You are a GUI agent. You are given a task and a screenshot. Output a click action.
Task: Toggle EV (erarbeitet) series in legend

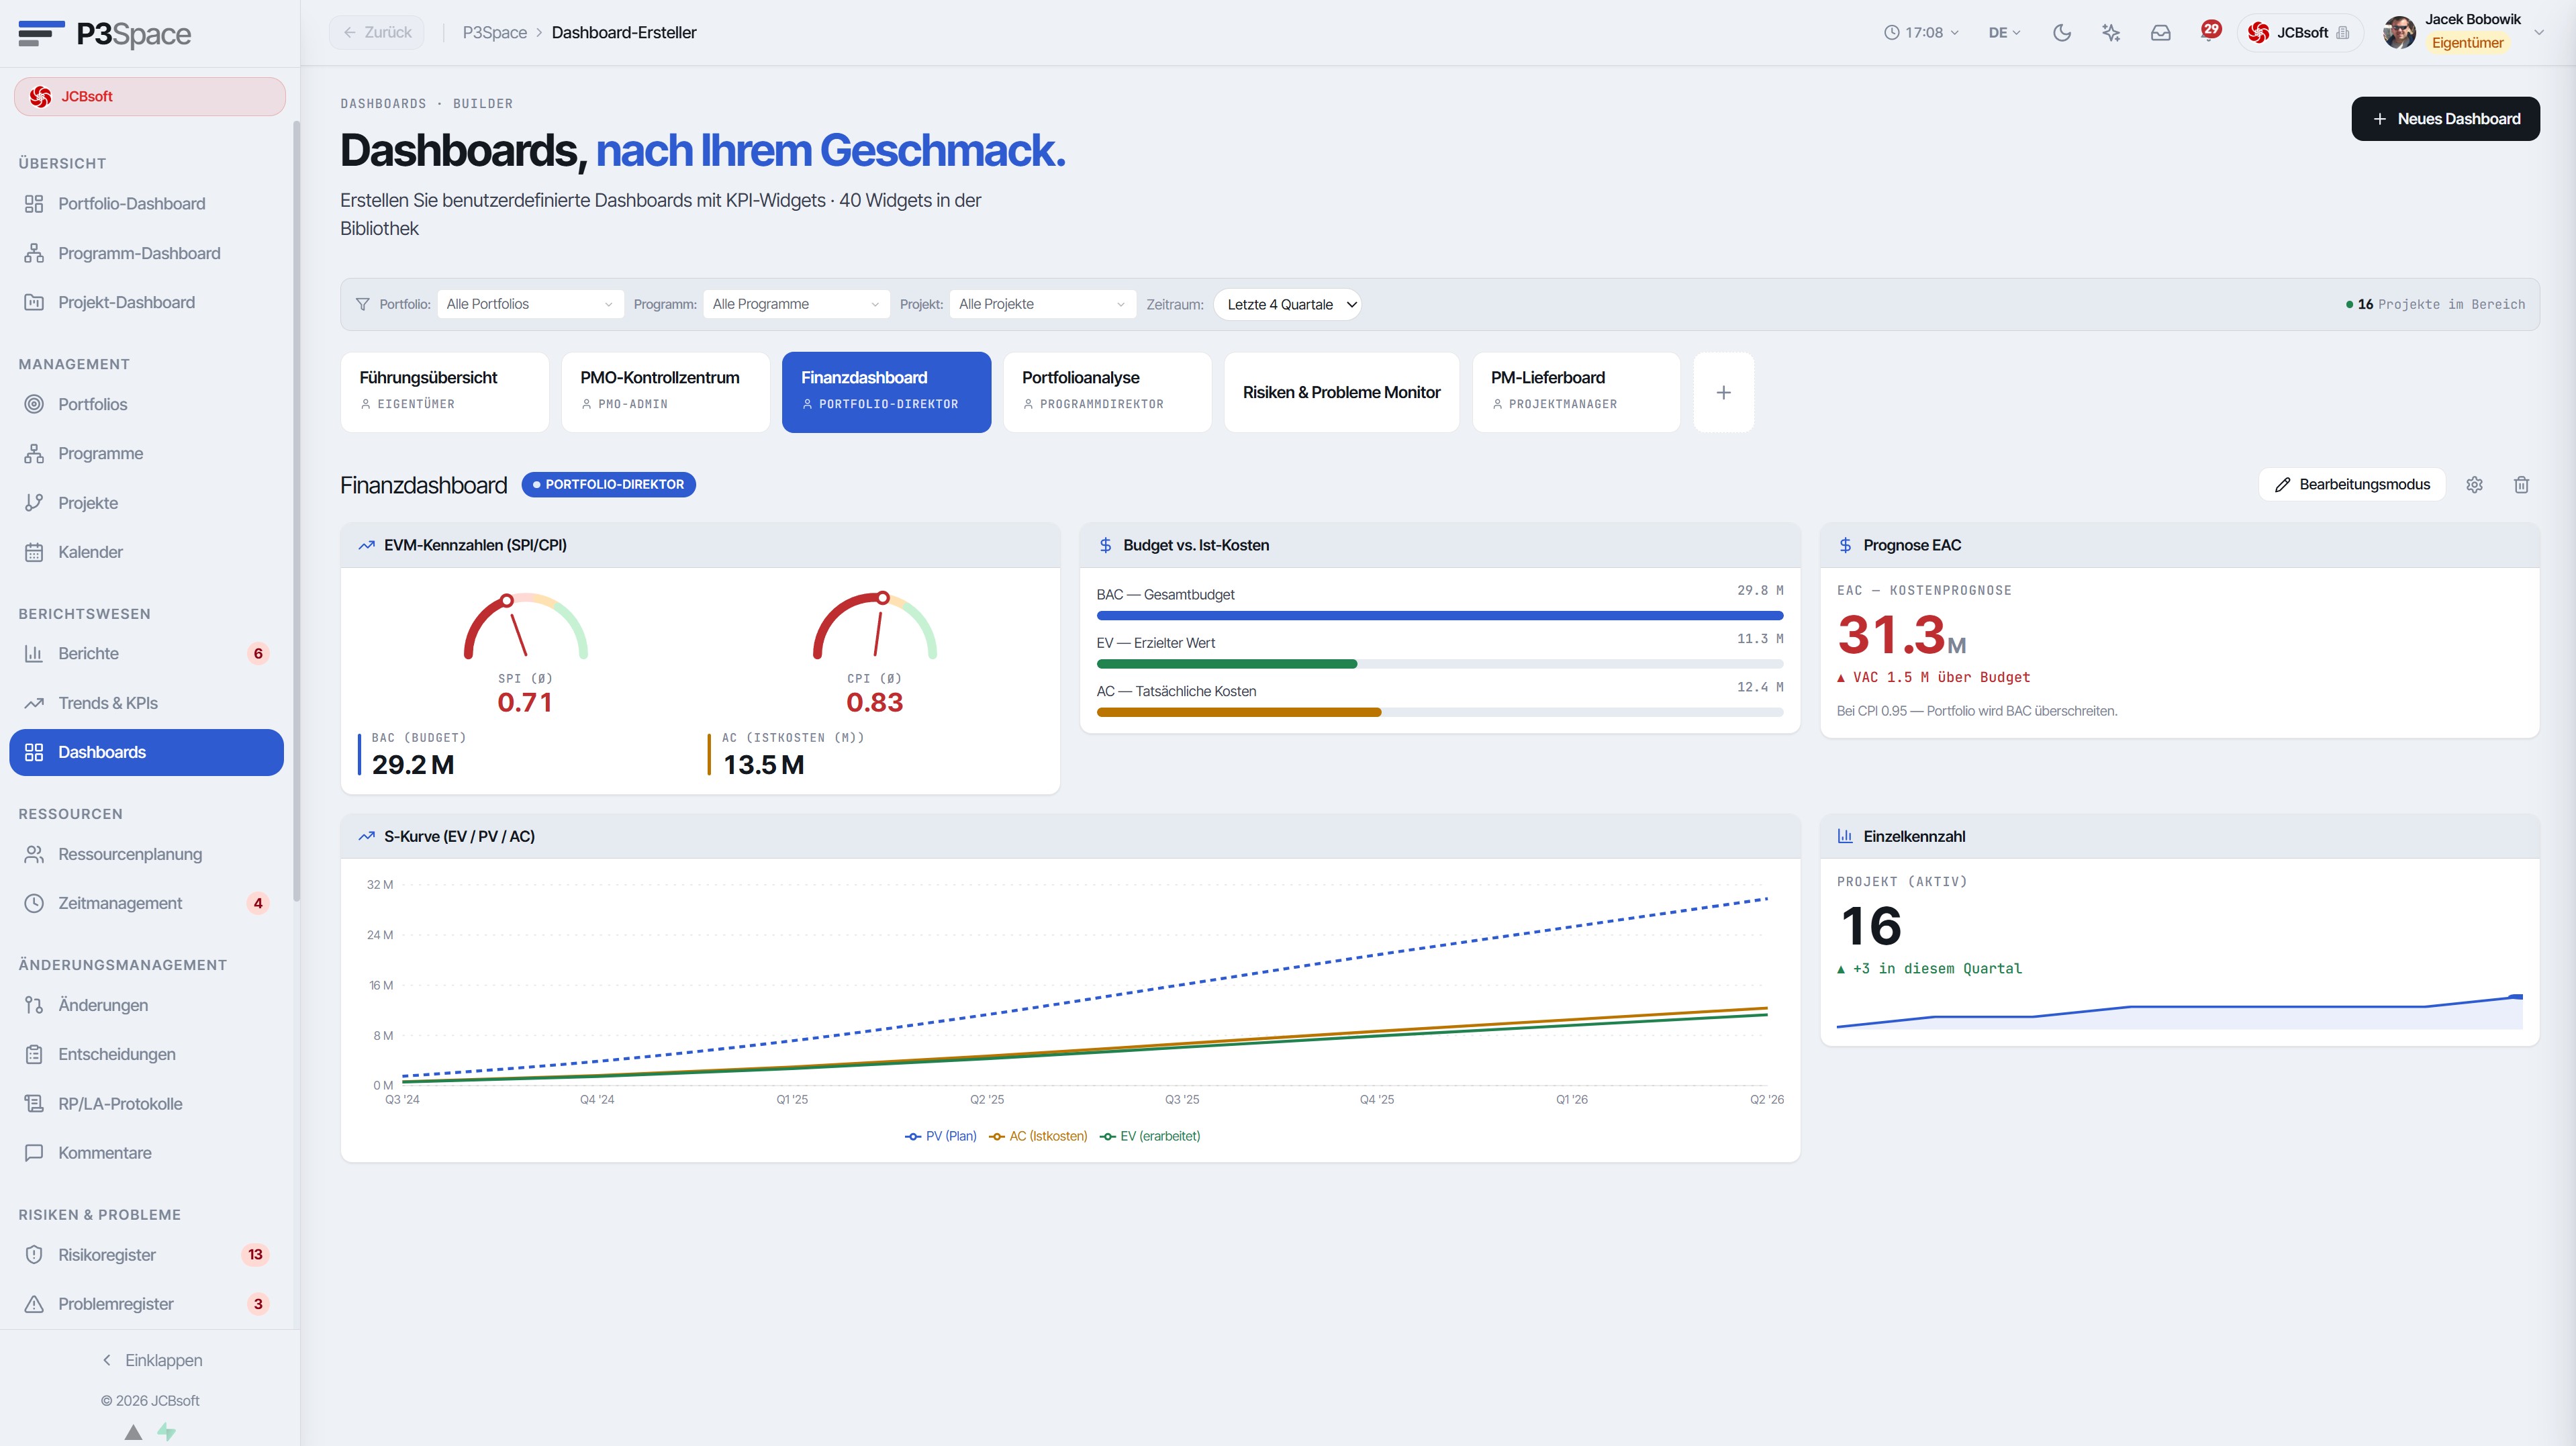coord(1150,1137)
